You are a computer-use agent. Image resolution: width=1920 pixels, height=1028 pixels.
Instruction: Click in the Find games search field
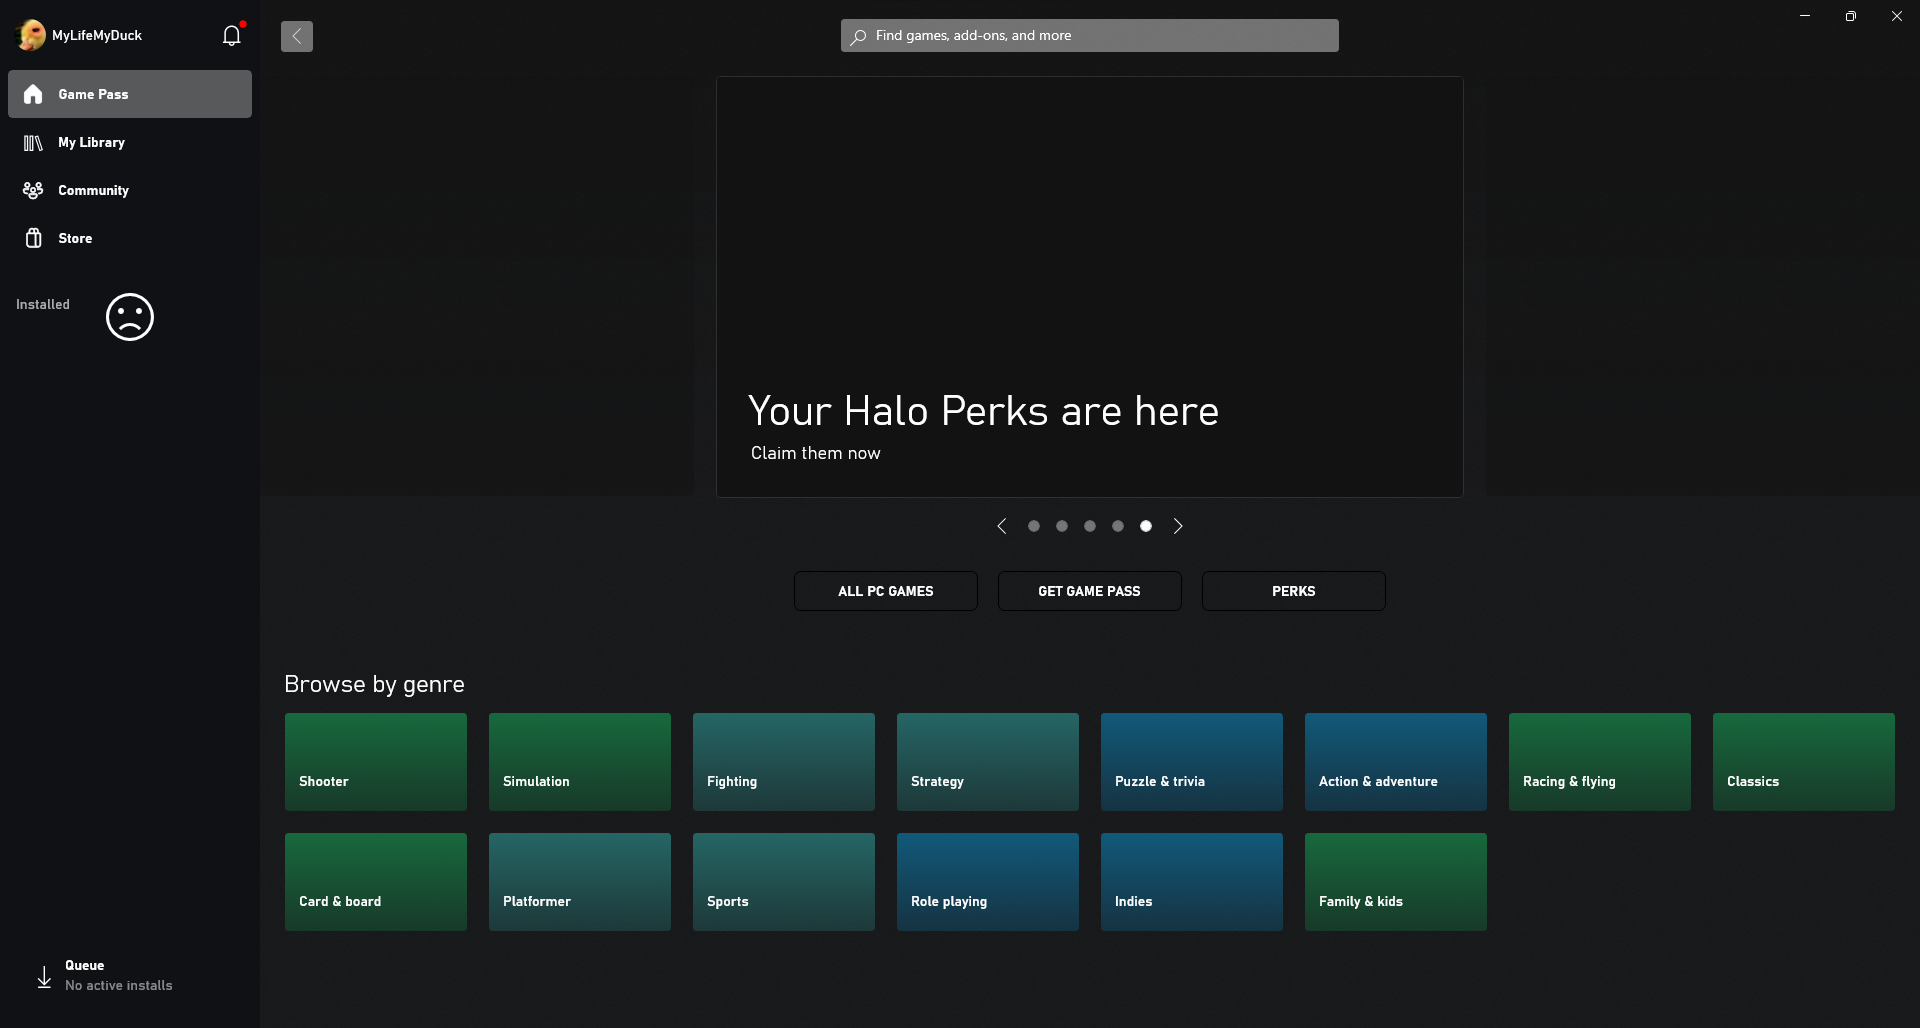(x=1090, y=36)
